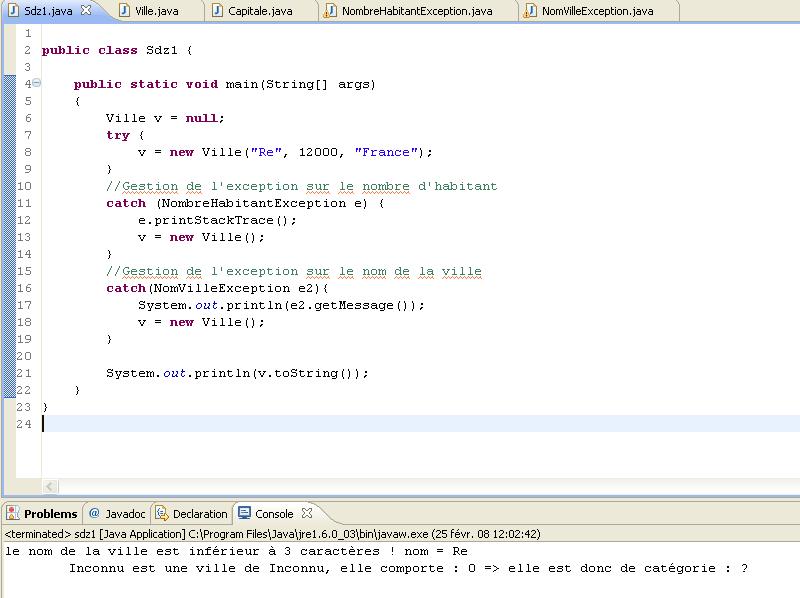Click line number 21 in the gutter
Screen dimensions: 800x598
(24, 373)
